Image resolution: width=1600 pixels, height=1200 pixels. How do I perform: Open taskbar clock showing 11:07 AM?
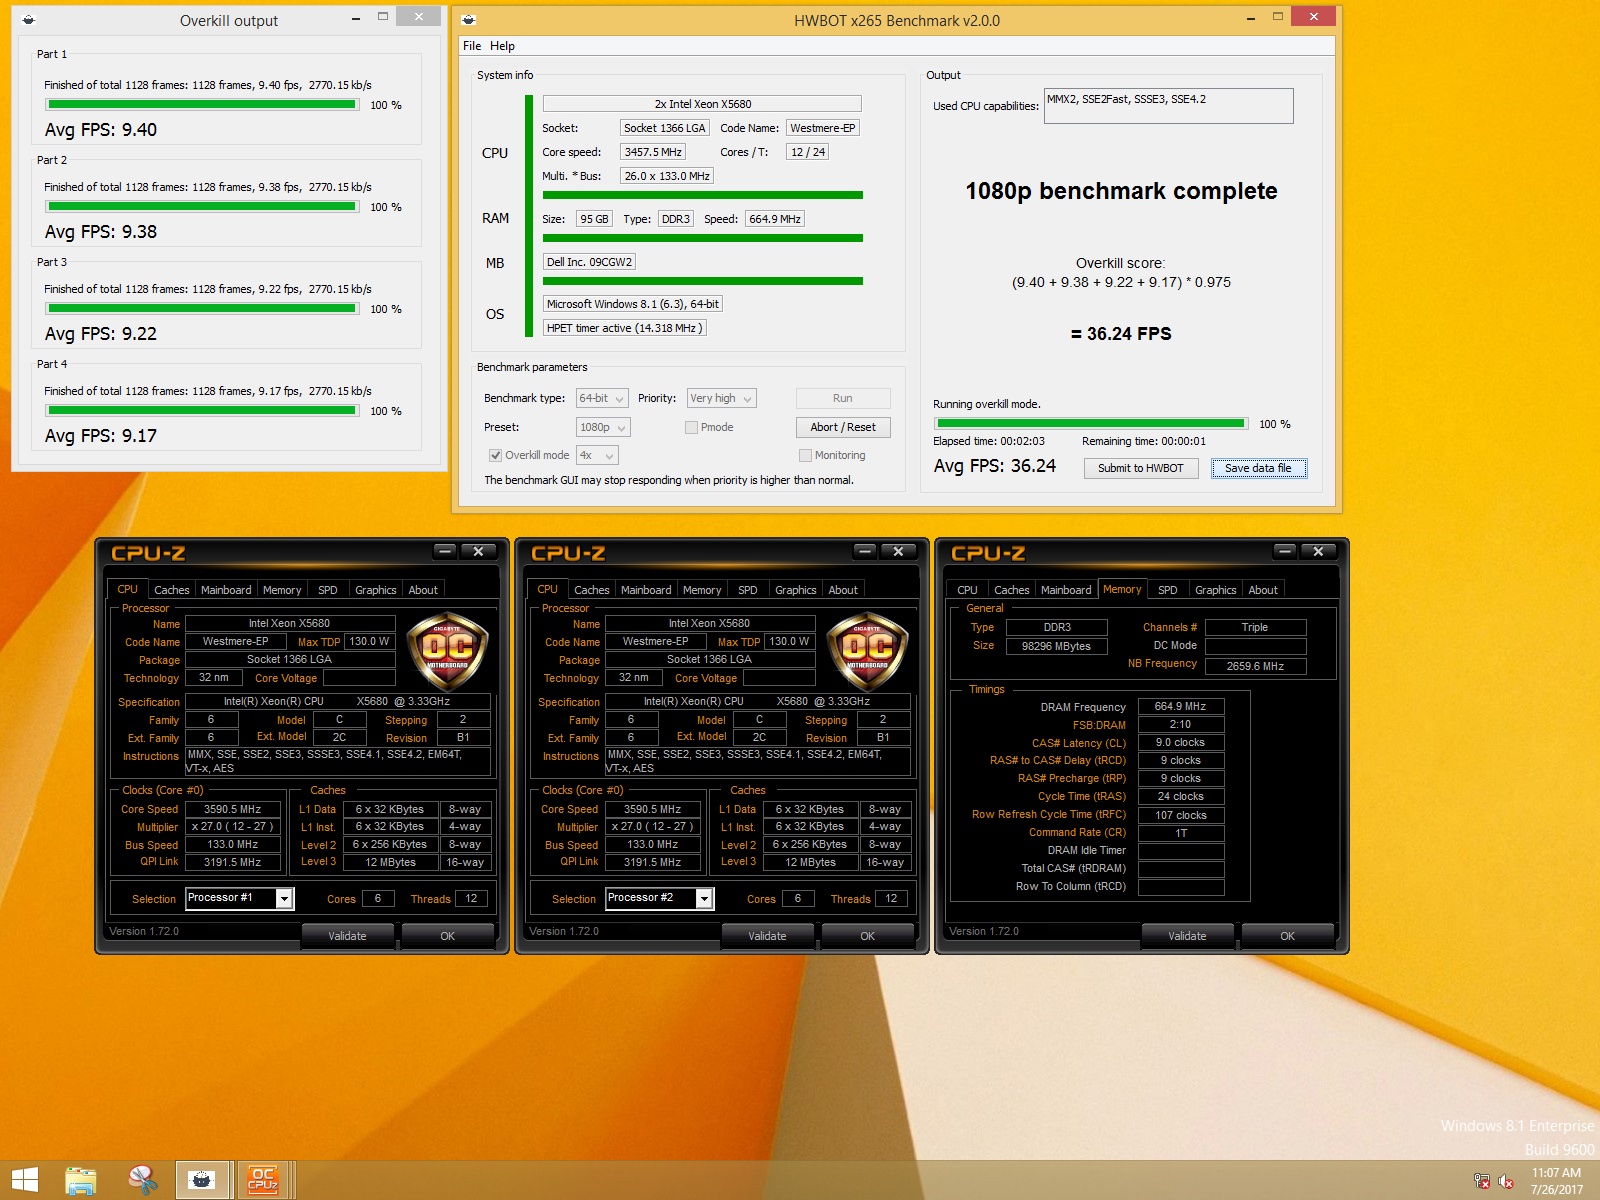(x=1556, y=1181)
